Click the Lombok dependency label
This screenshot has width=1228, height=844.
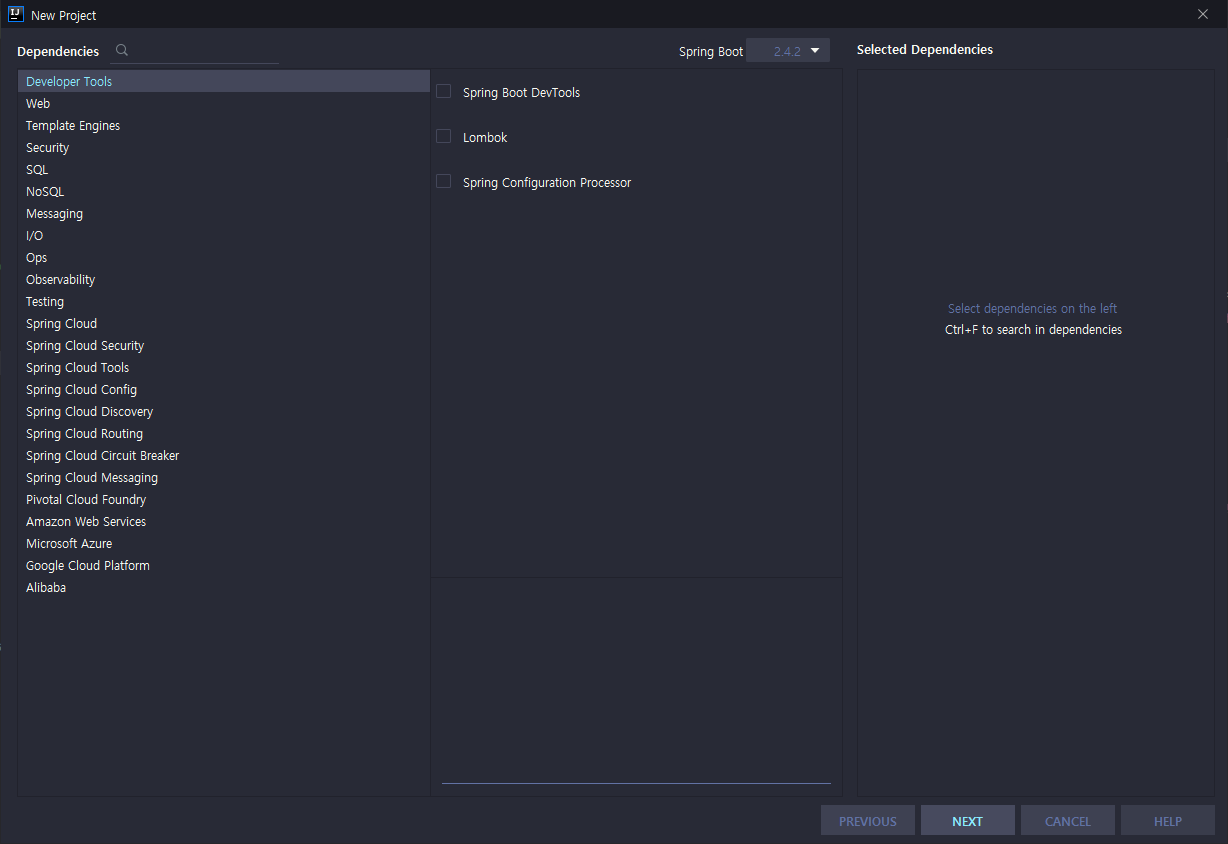(485, 137)
